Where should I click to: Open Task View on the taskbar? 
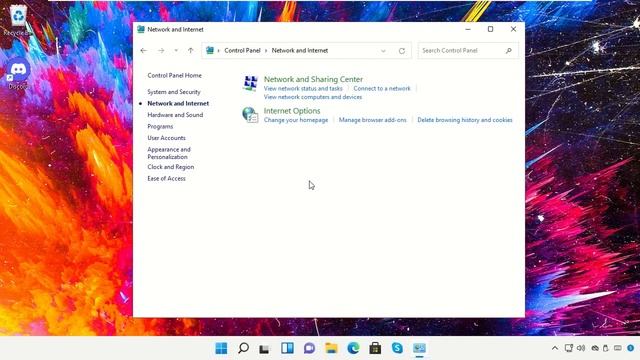pyautogui.click(x=264, y=348)
